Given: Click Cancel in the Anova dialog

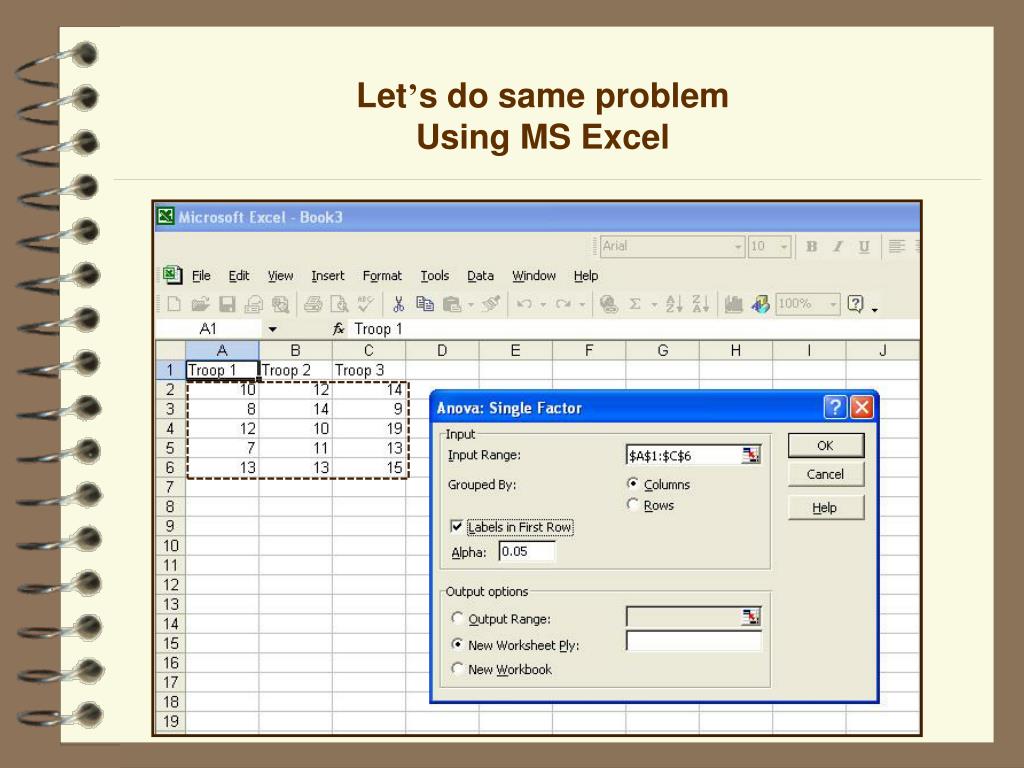Looking at the screenshot, I should (x=825, y=474).
